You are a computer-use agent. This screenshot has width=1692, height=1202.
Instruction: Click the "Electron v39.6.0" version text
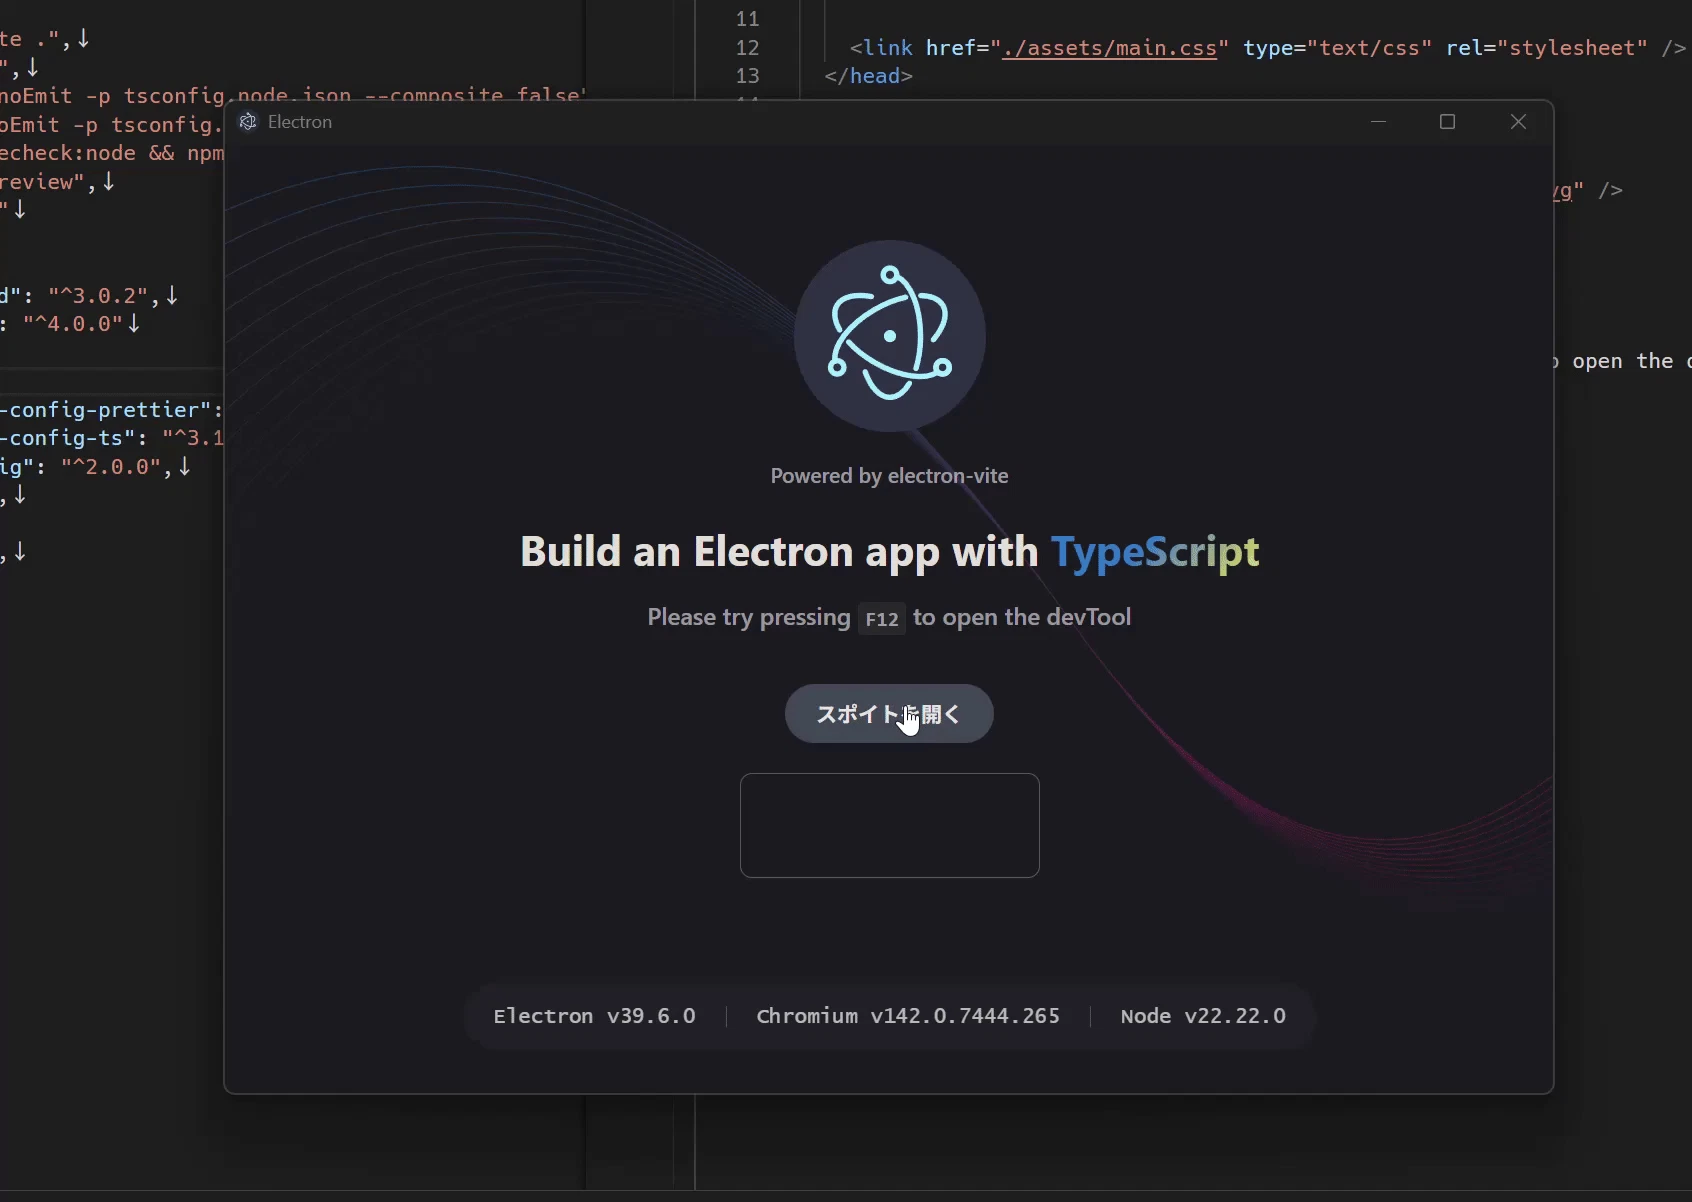(595, 1016)
